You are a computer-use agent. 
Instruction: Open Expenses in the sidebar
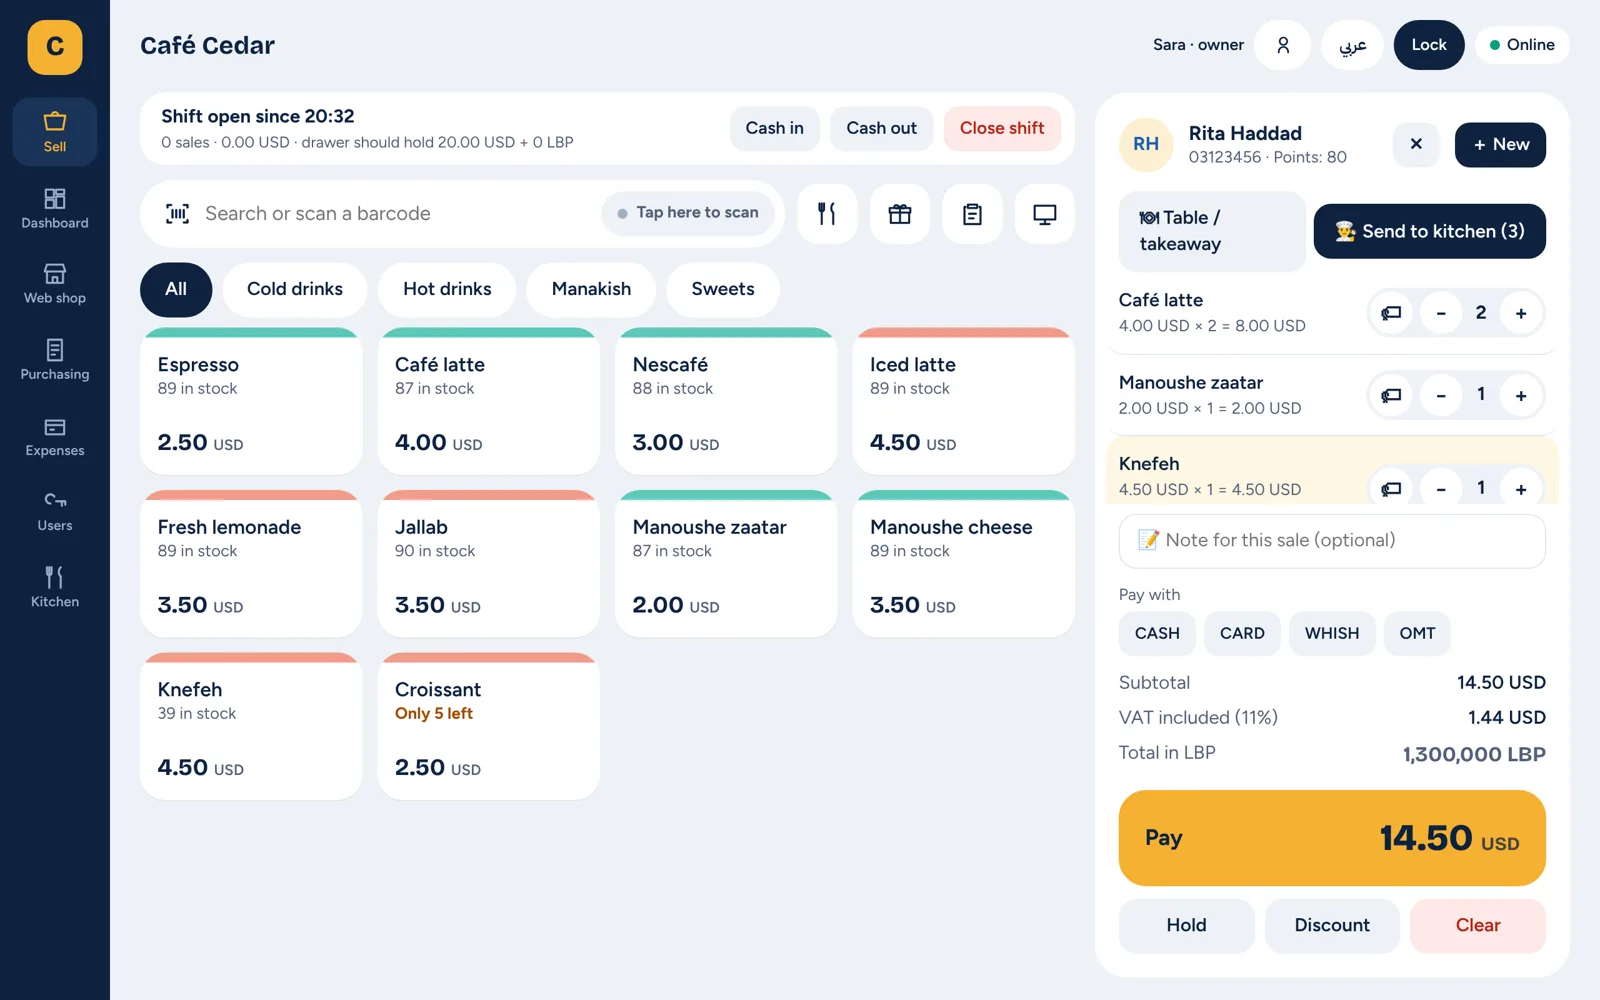(55, 437)
